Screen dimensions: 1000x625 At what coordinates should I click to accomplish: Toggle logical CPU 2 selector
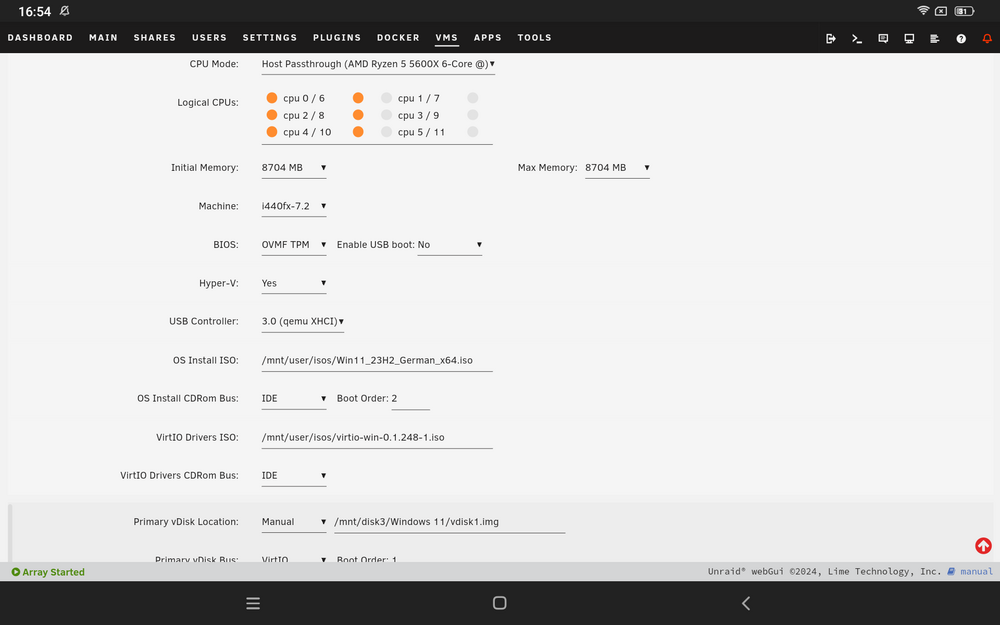pyautogui.click(x=272, y=115)
